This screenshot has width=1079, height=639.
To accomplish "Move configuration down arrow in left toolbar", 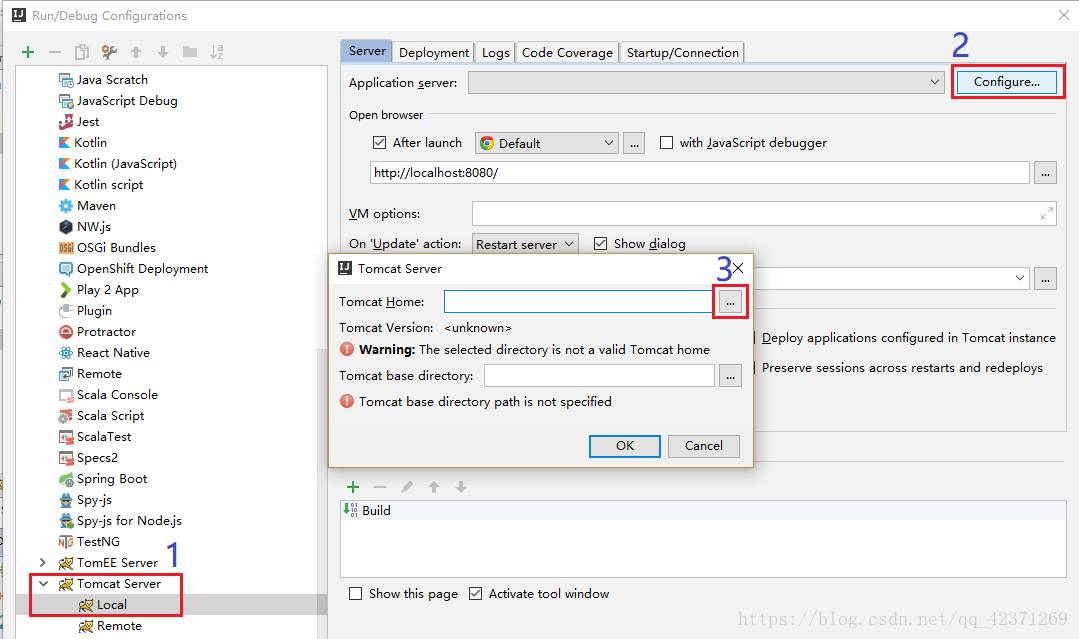I will (163, 52).
